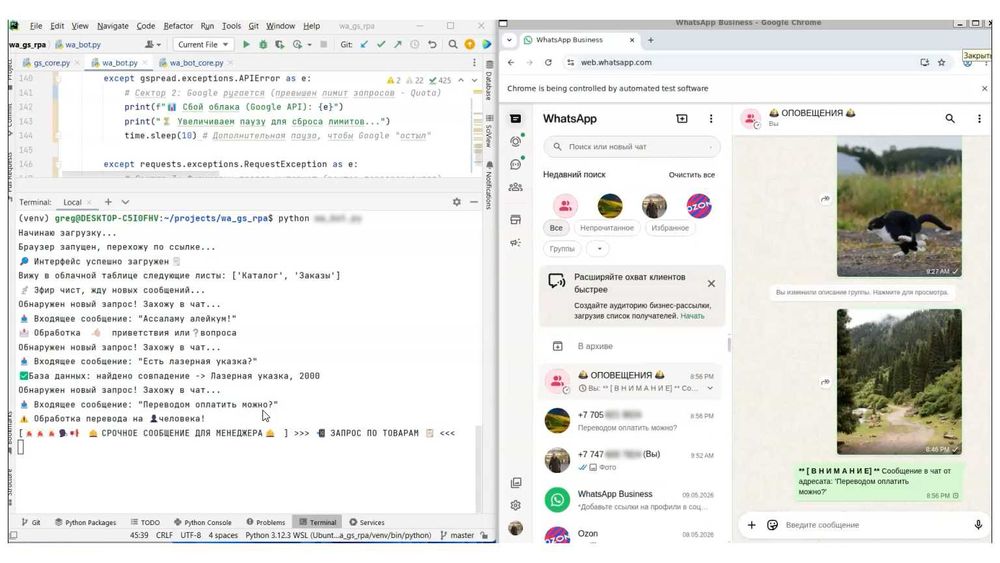The width and height of the screenshot is (1000, 563).
Task: Open Ozon chat in list
Action: pos(632,534)
